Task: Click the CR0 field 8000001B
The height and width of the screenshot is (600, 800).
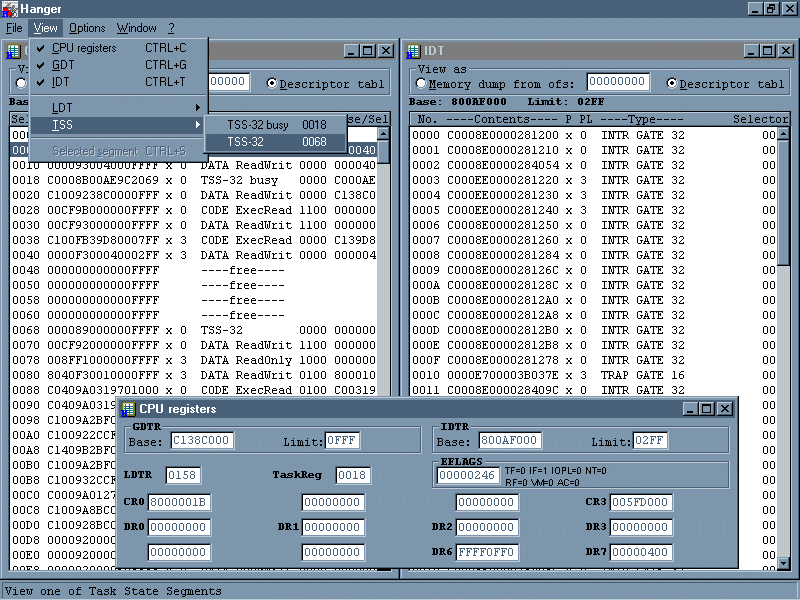Action: click(179, 502)
